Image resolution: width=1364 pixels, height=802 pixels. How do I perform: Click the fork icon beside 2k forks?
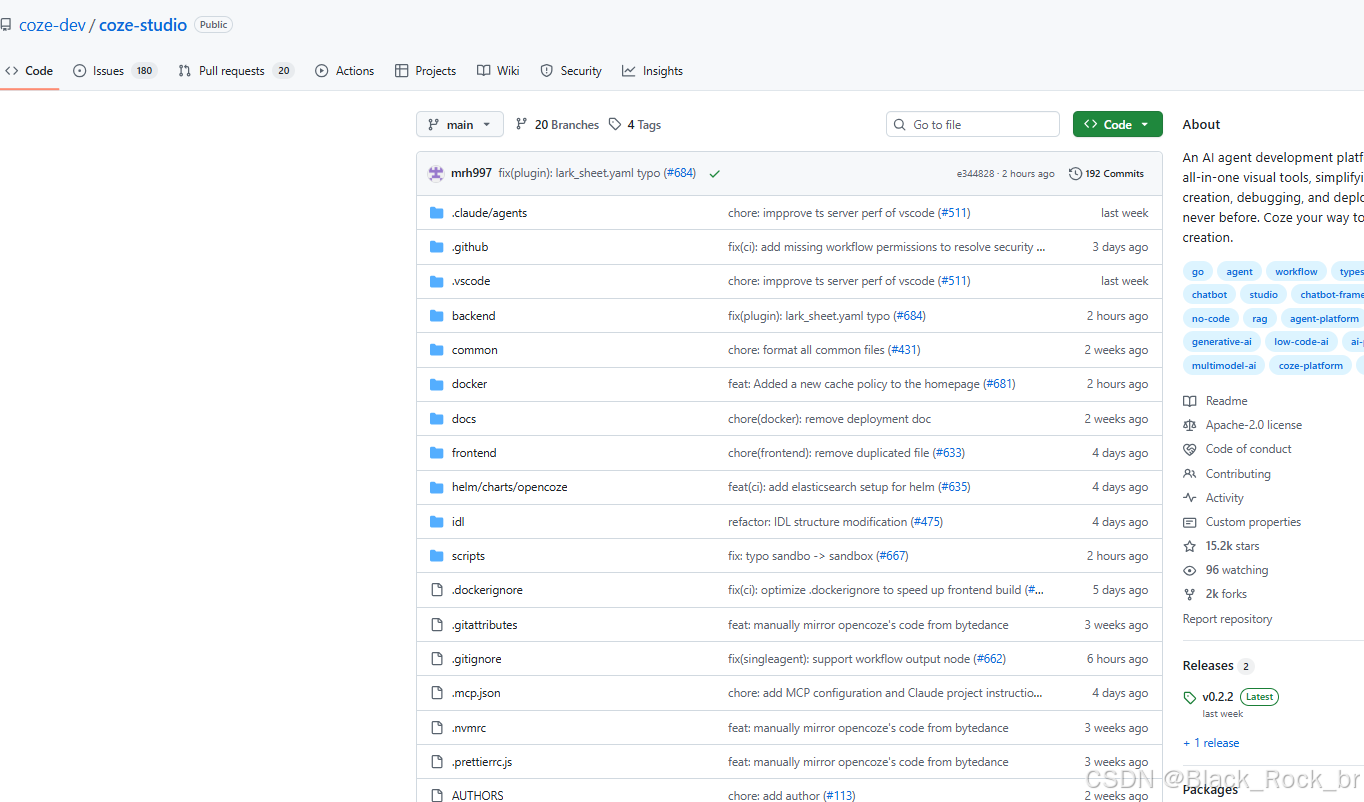[1189, 594]
